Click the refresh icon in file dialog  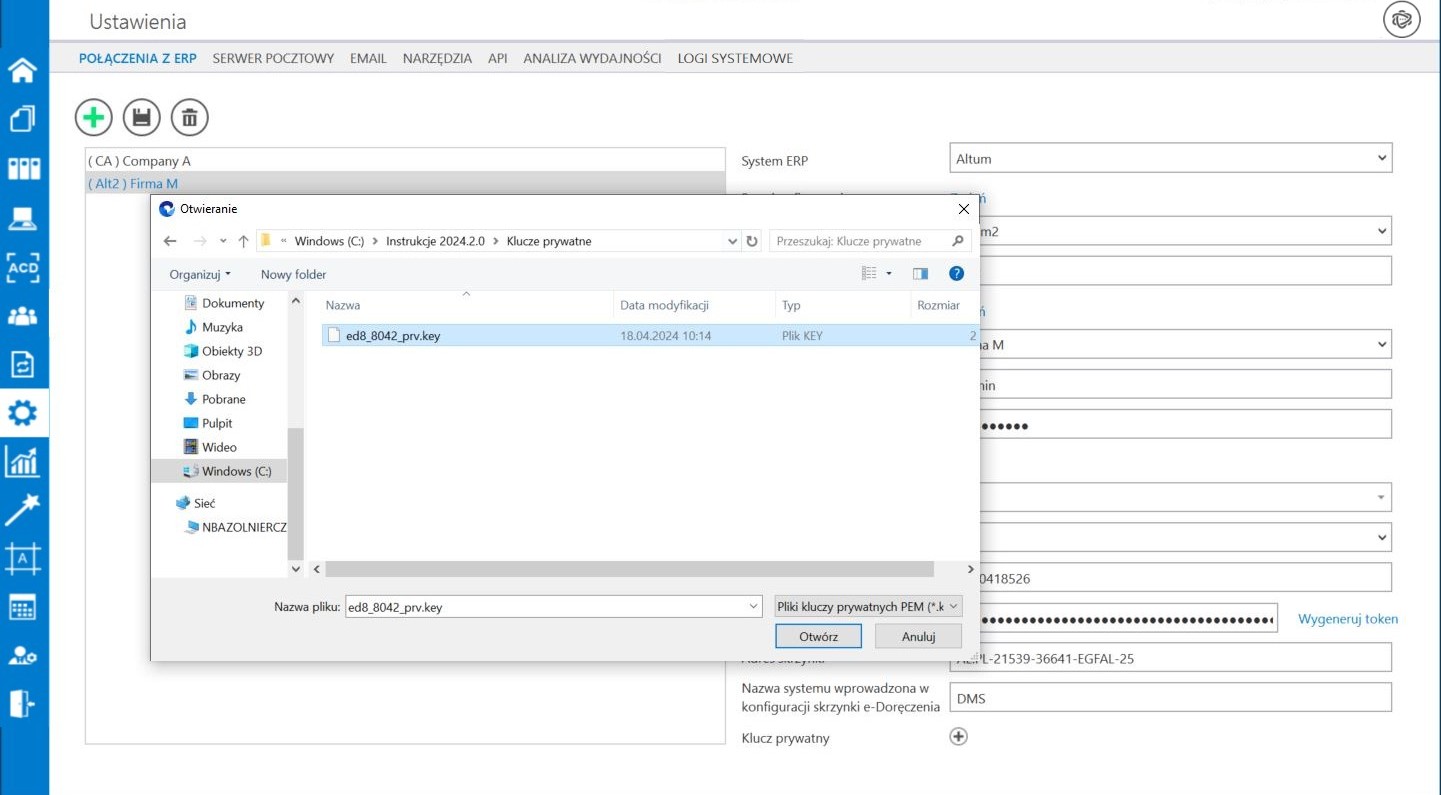click(753, 241)
